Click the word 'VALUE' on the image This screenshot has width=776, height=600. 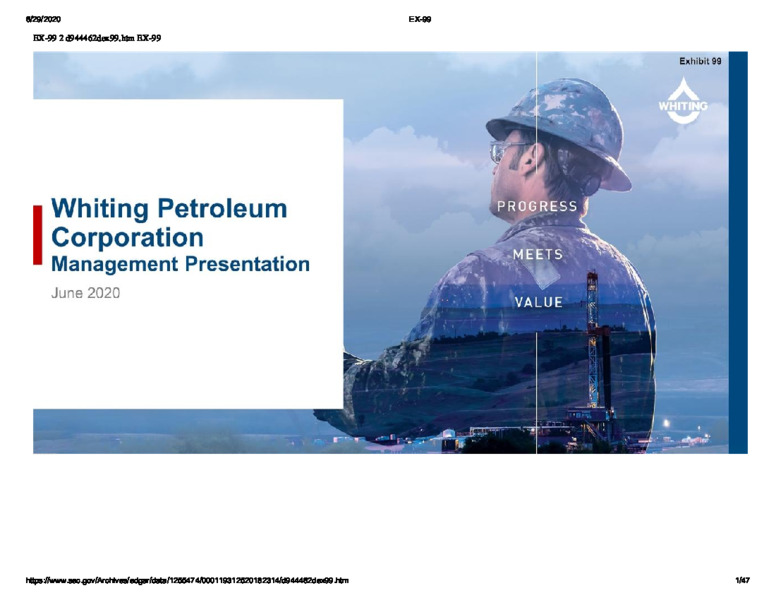(x=538, y=302)
